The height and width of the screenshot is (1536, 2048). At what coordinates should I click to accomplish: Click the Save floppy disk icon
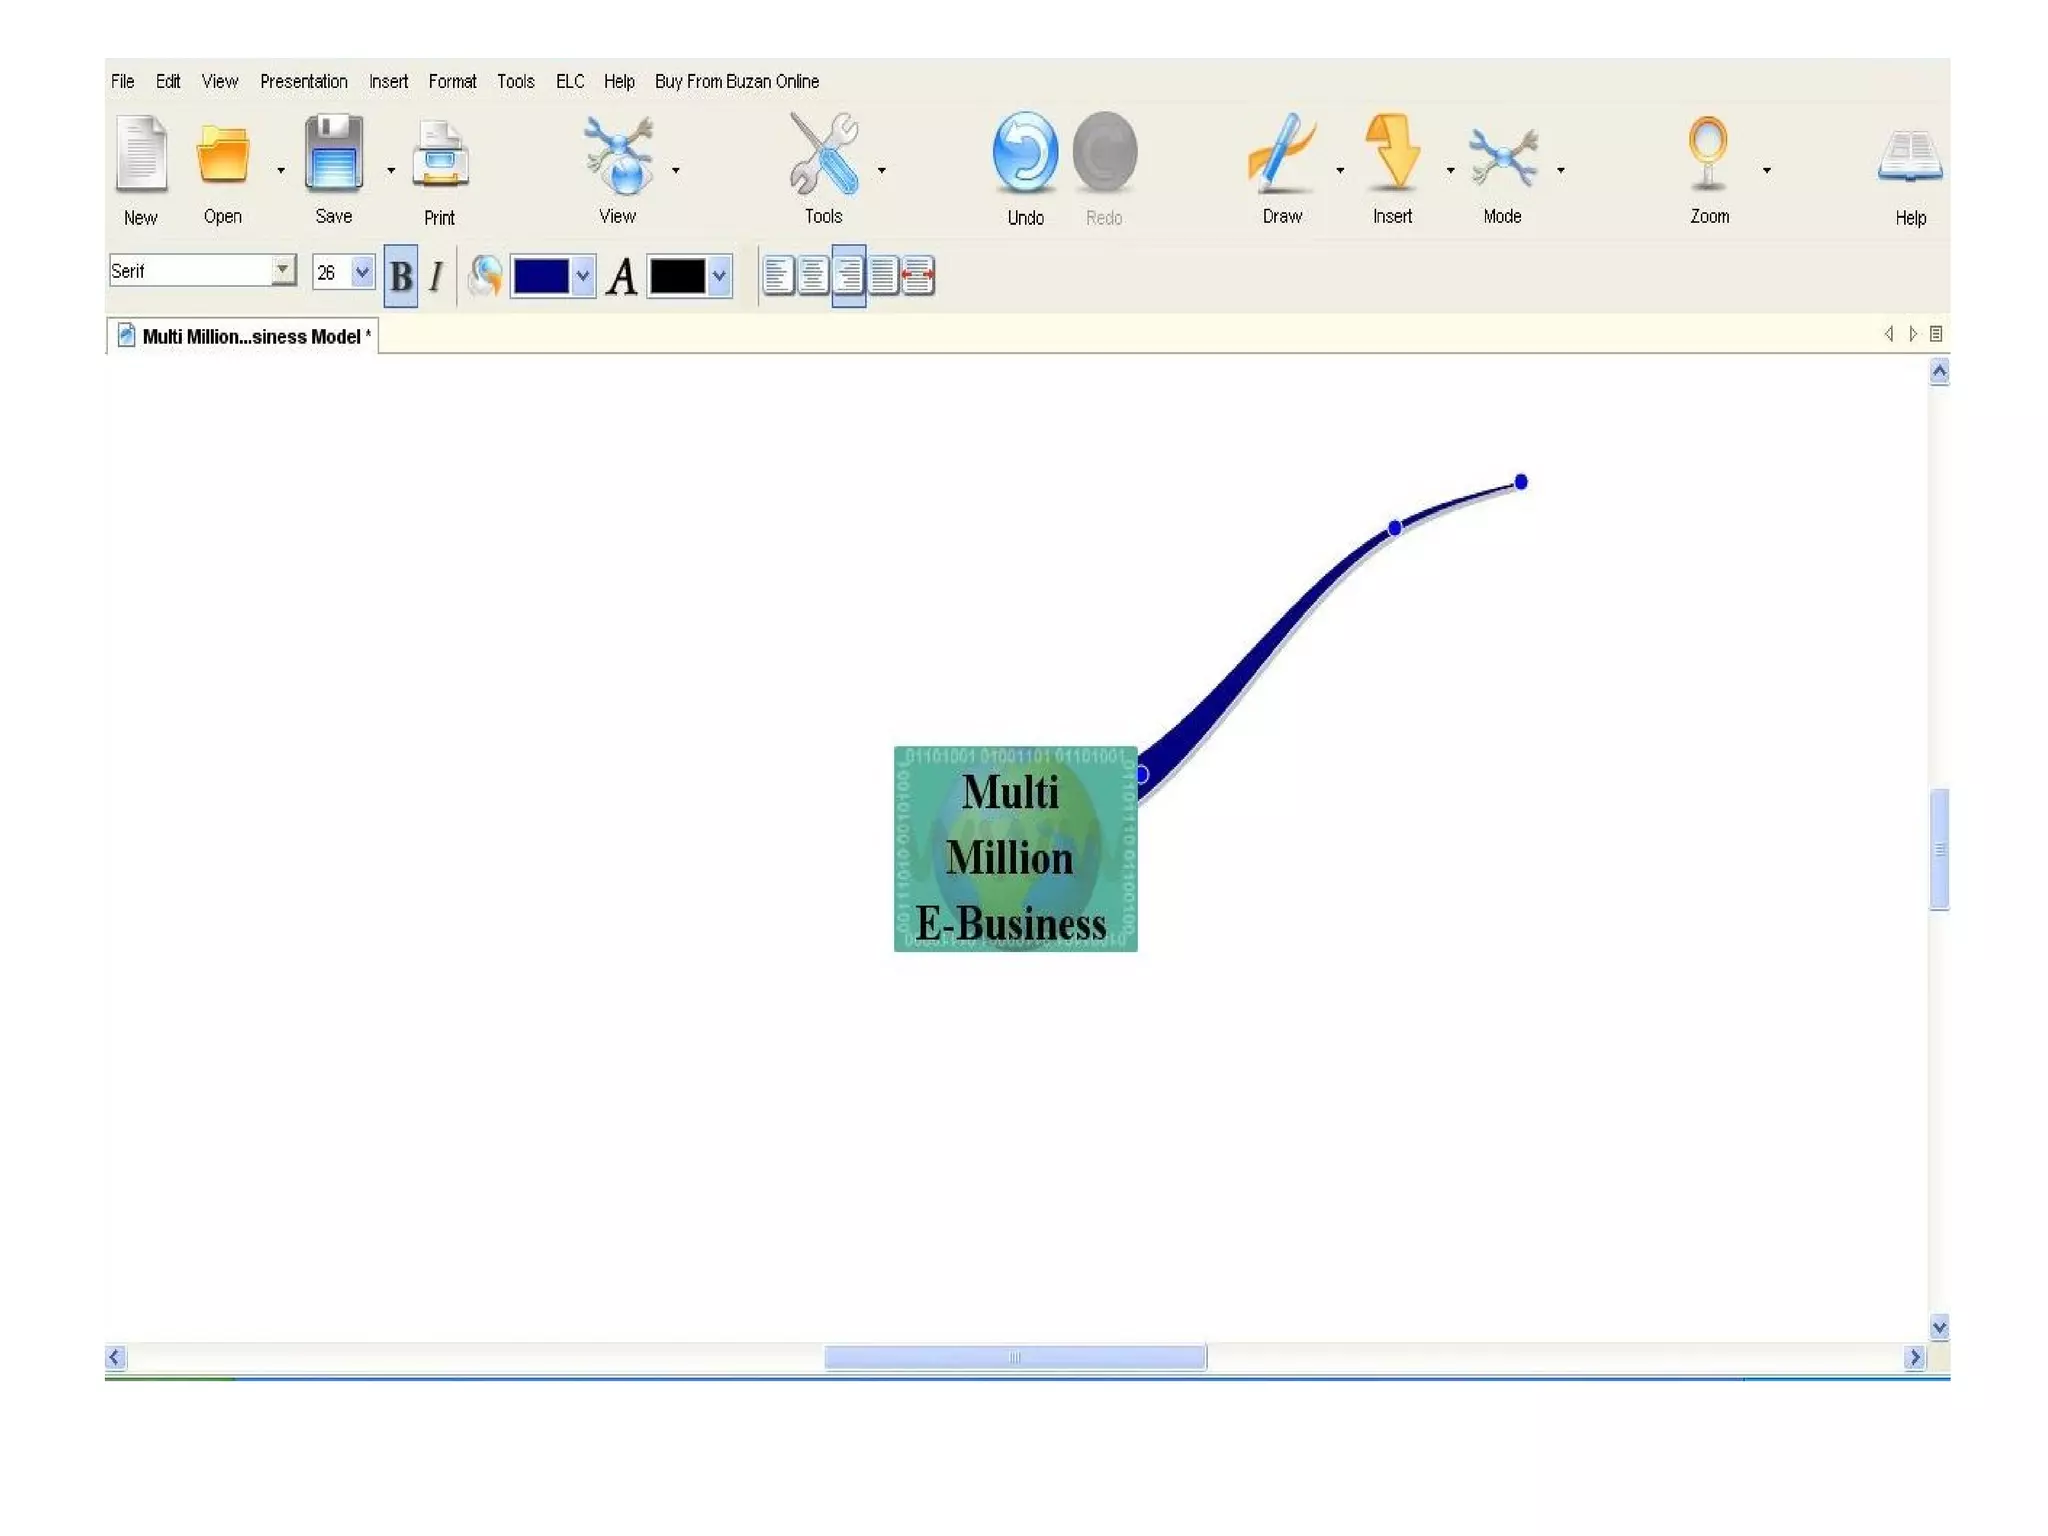333,153
